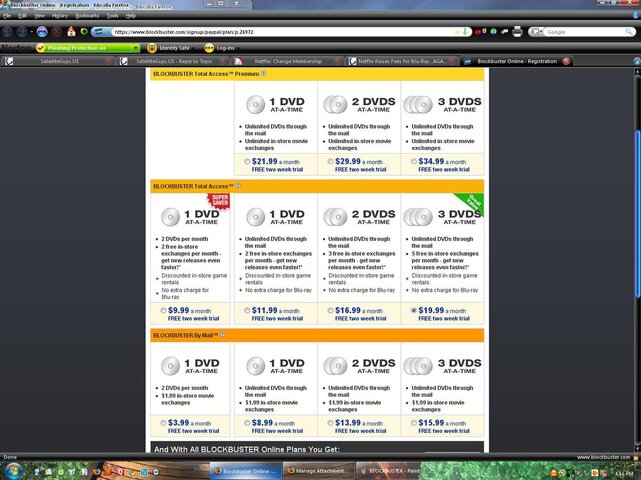641x480 pixels.
Task: Go back using the browser Back arrow
Action: [8, 32]
